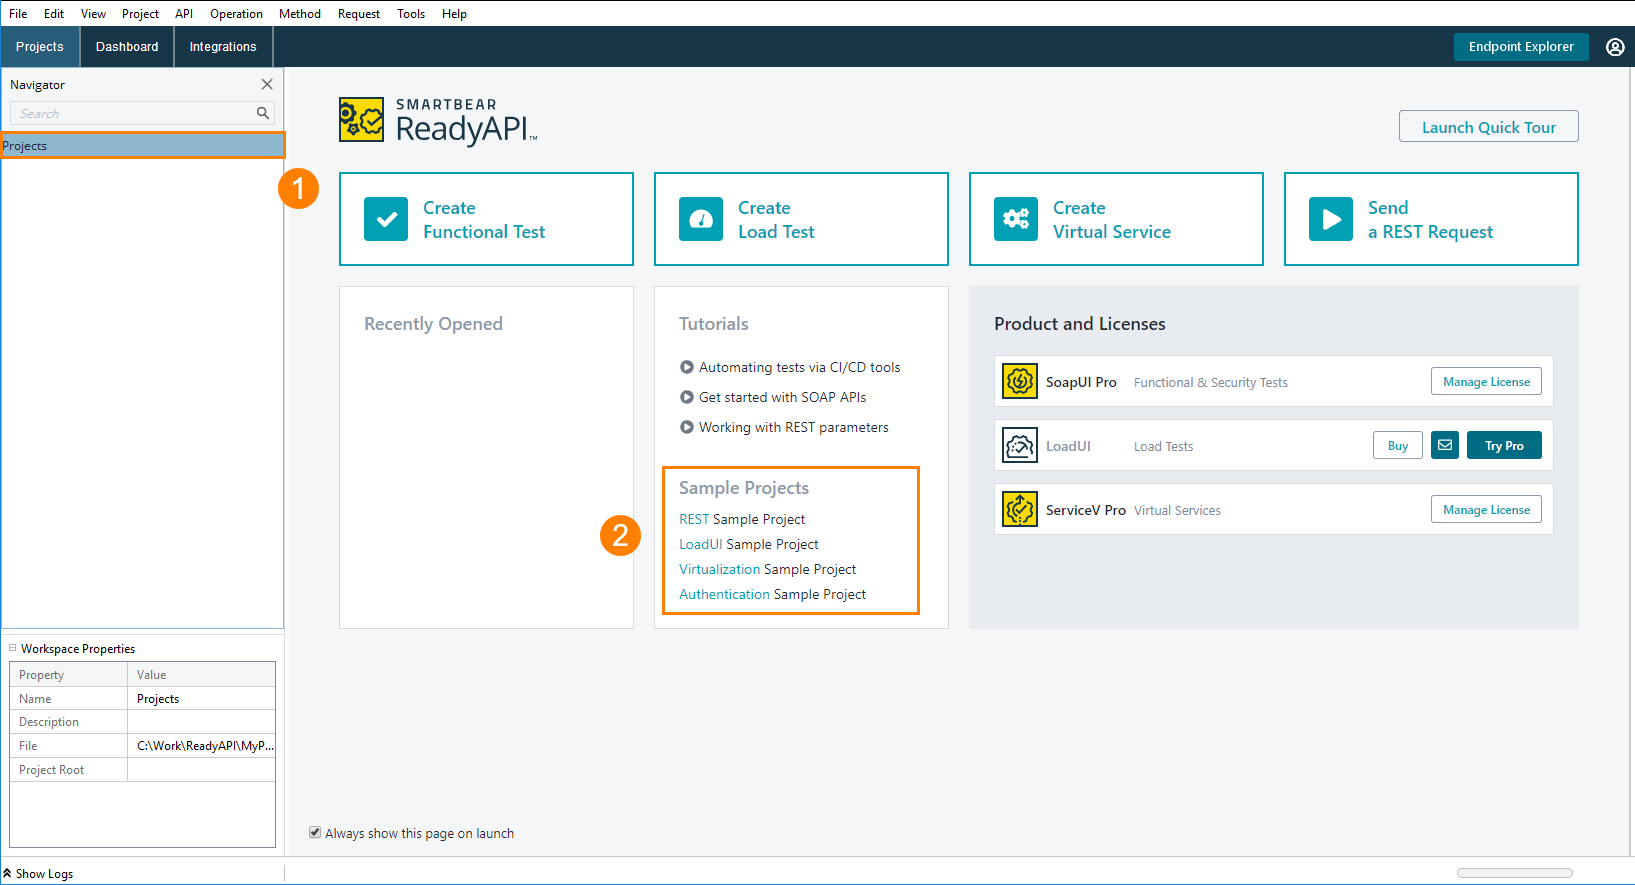The width and height of the screenshot is (1635, 885).
Task: Click the Buy button for LoadUI
Action: tap(1398, 445)
